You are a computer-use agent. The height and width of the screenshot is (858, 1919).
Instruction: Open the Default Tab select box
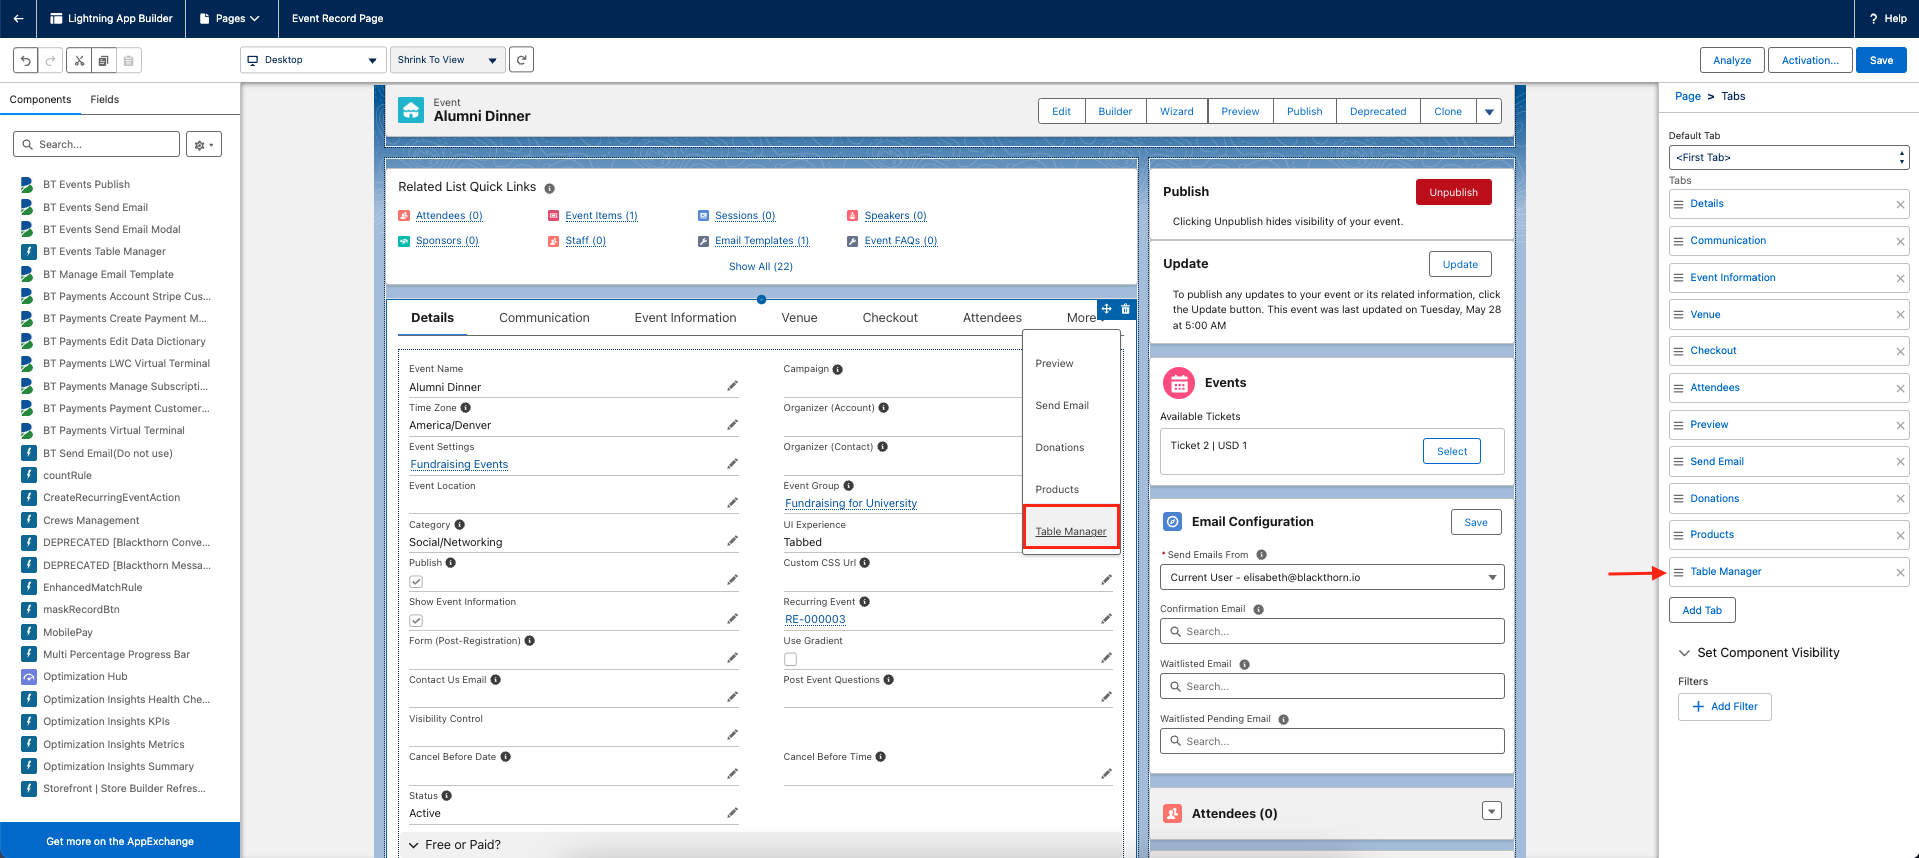[x=1789, y=158]
